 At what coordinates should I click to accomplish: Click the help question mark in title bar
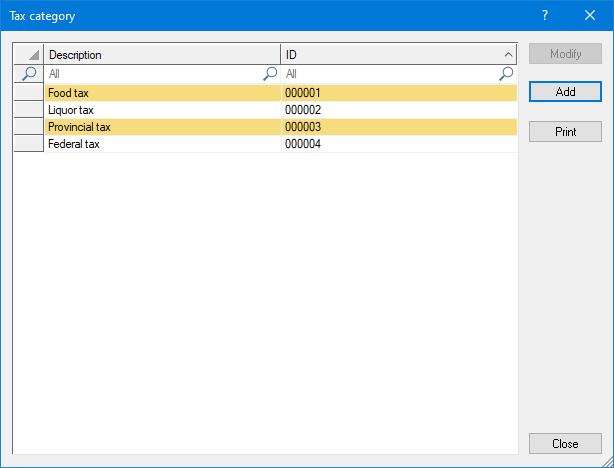pyautogui.click(x=545, y=16)
